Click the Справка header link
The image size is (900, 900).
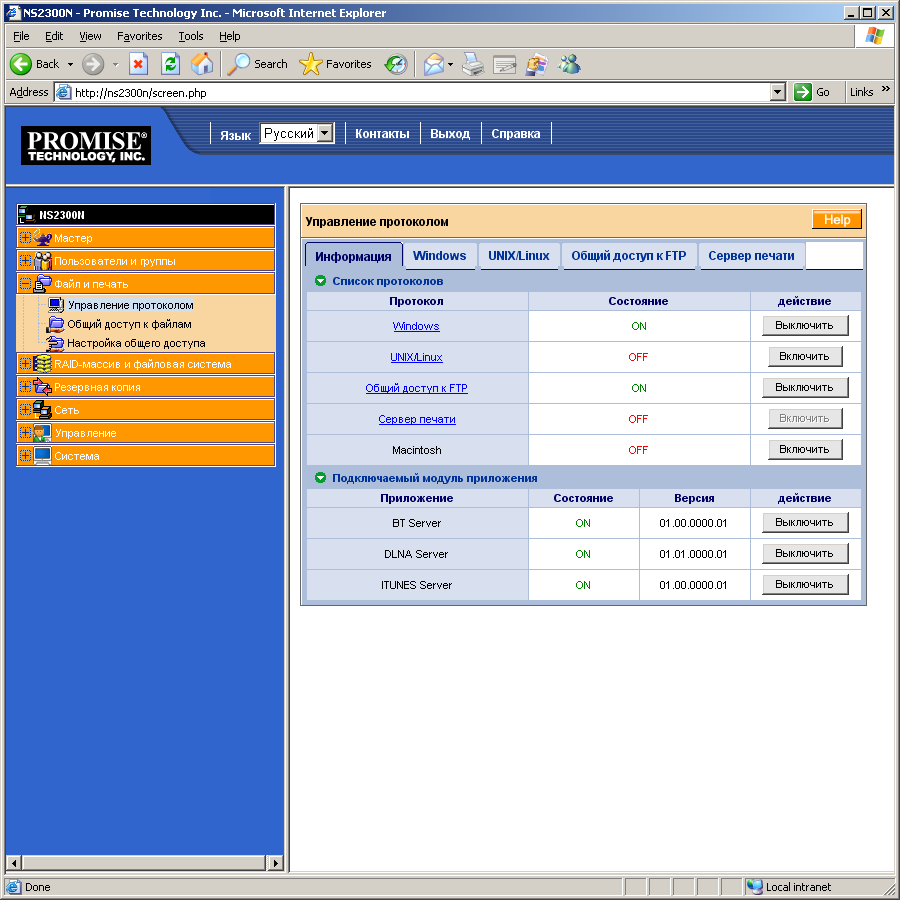(x=515, y=134)
